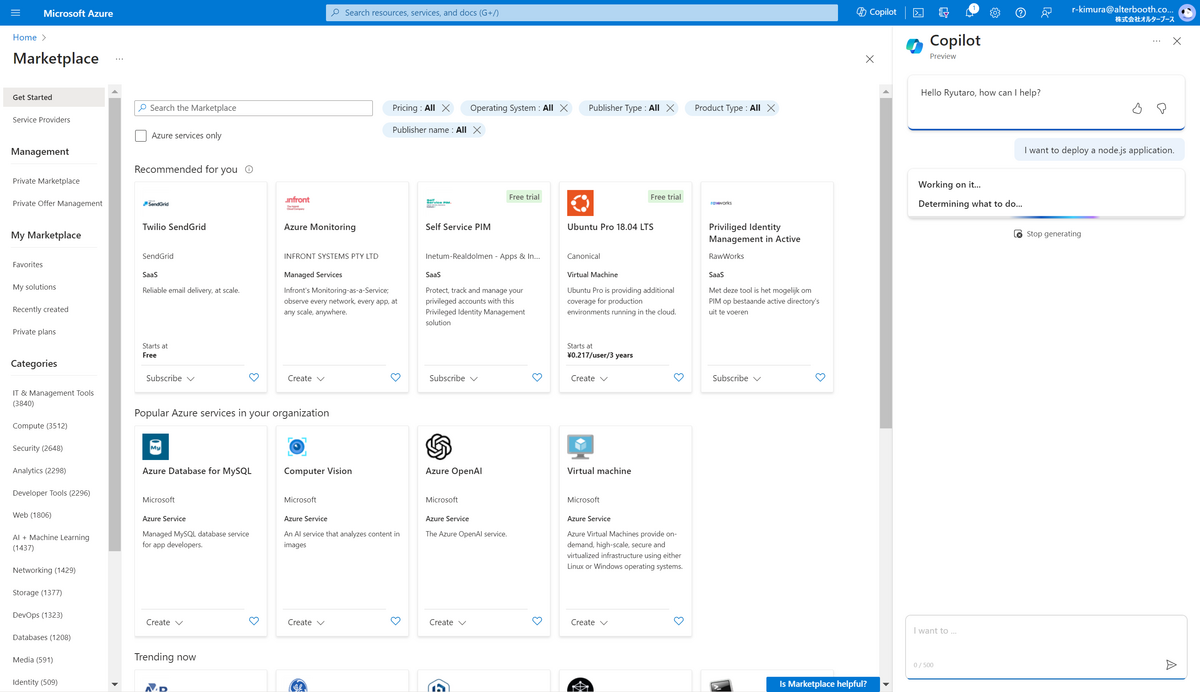Image resolution: width=1200 pixels, height=692 pixels.
Task: Open Marketplace title more options ellipsis
Action: pos(119,59)
